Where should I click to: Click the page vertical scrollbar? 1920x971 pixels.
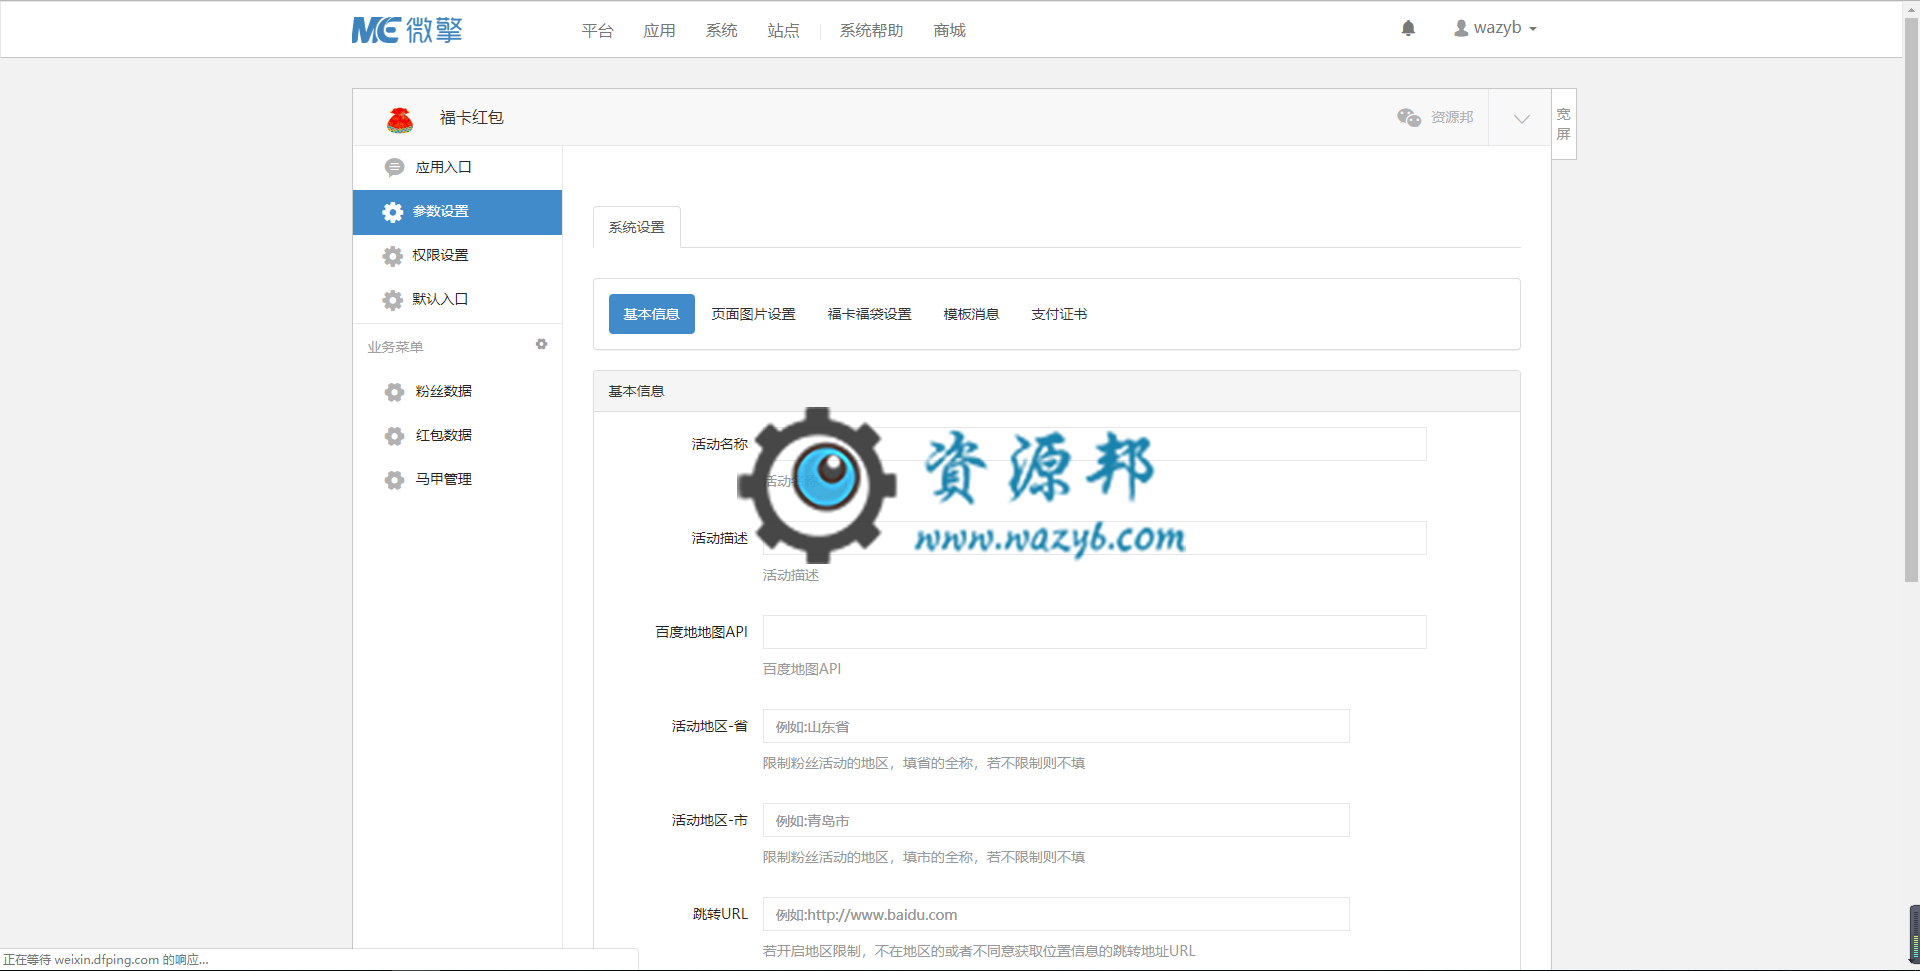[1911, 300]
